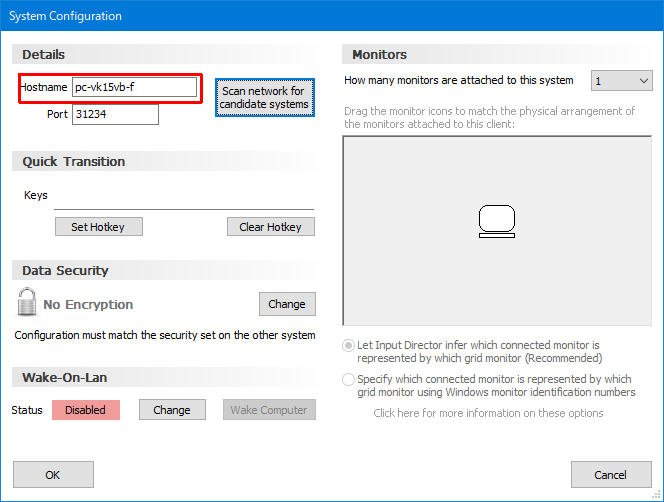The image size is (664, 502).
Task: Select 'Let Input Director infer' monitor option
Action: click(348, 345)
